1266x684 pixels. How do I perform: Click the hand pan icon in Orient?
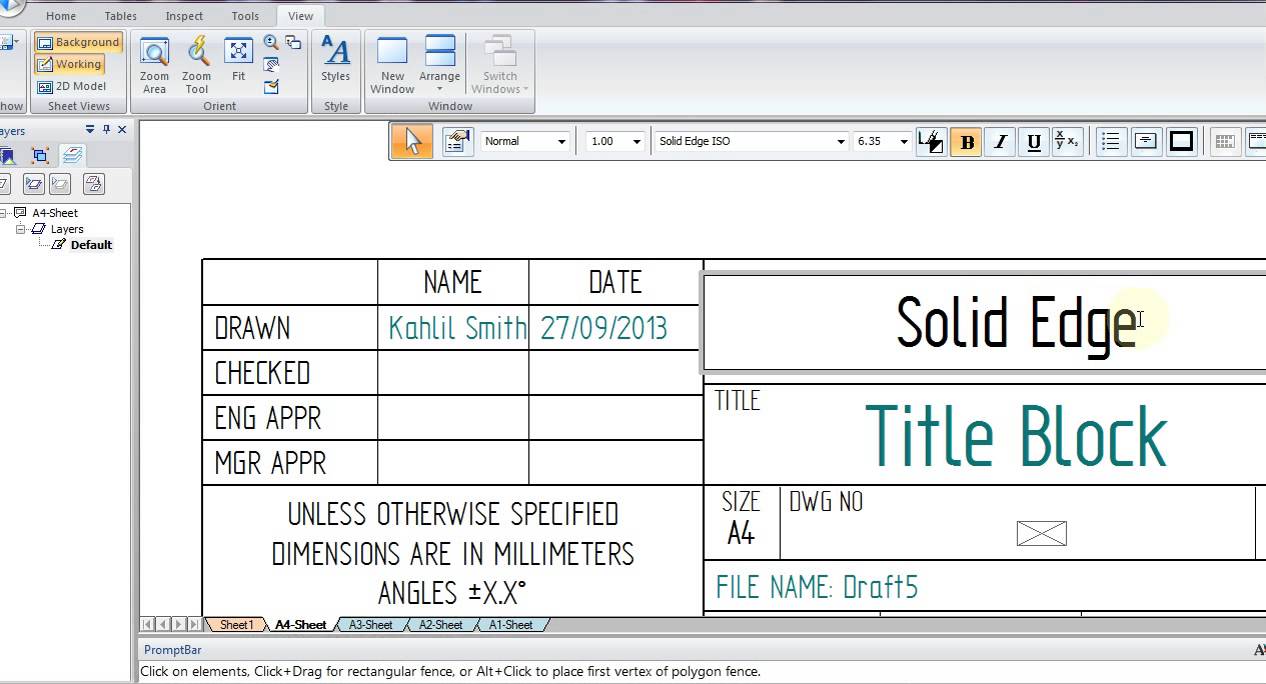[271, 65]
